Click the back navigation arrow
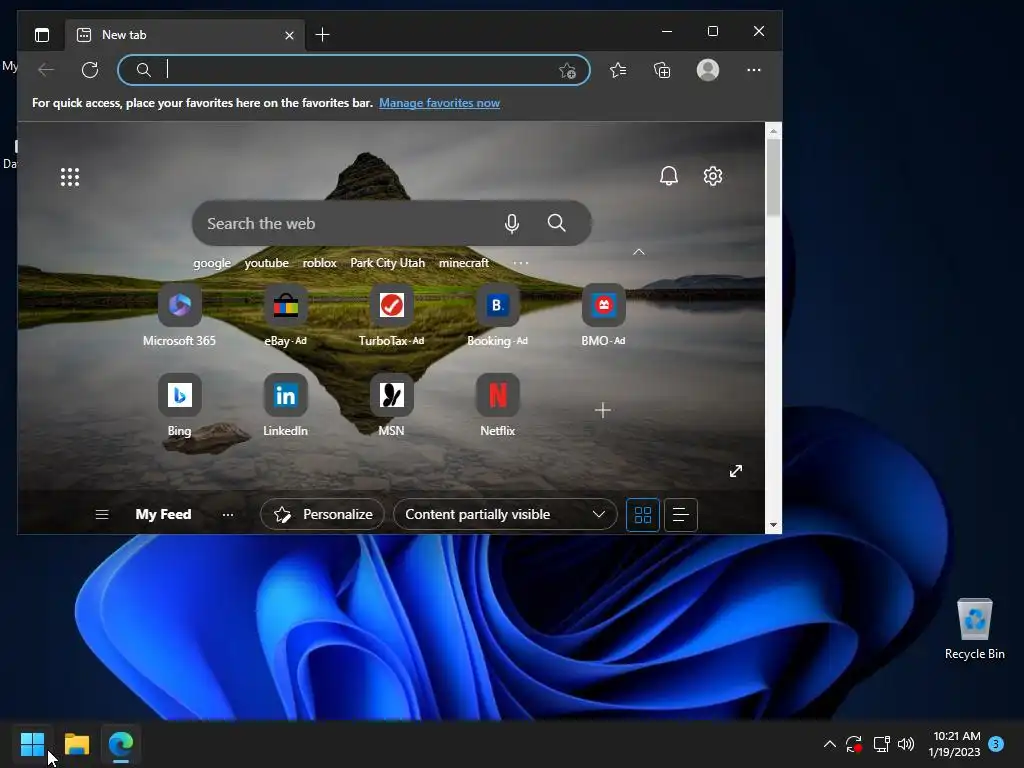 point(46,70)
